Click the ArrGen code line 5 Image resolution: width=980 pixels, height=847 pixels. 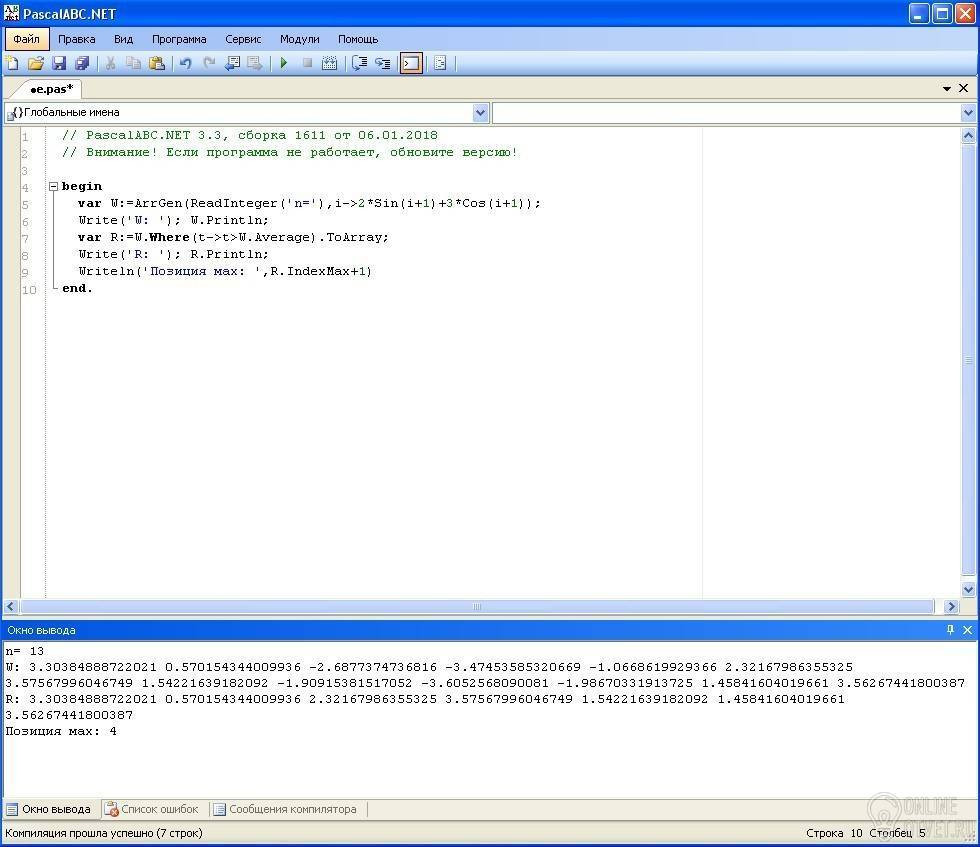309,204
